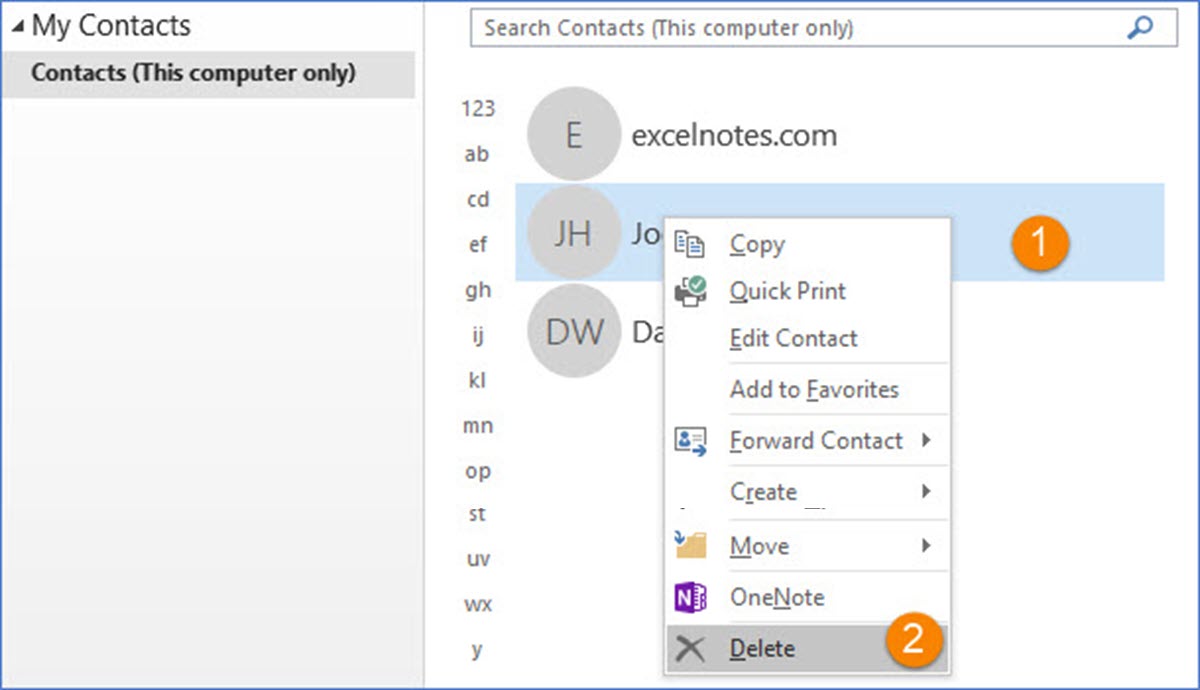The image size is (1200, 690).
Task: Click the Delete X icon
Action: pyautogui.click(x=690, y=648)
